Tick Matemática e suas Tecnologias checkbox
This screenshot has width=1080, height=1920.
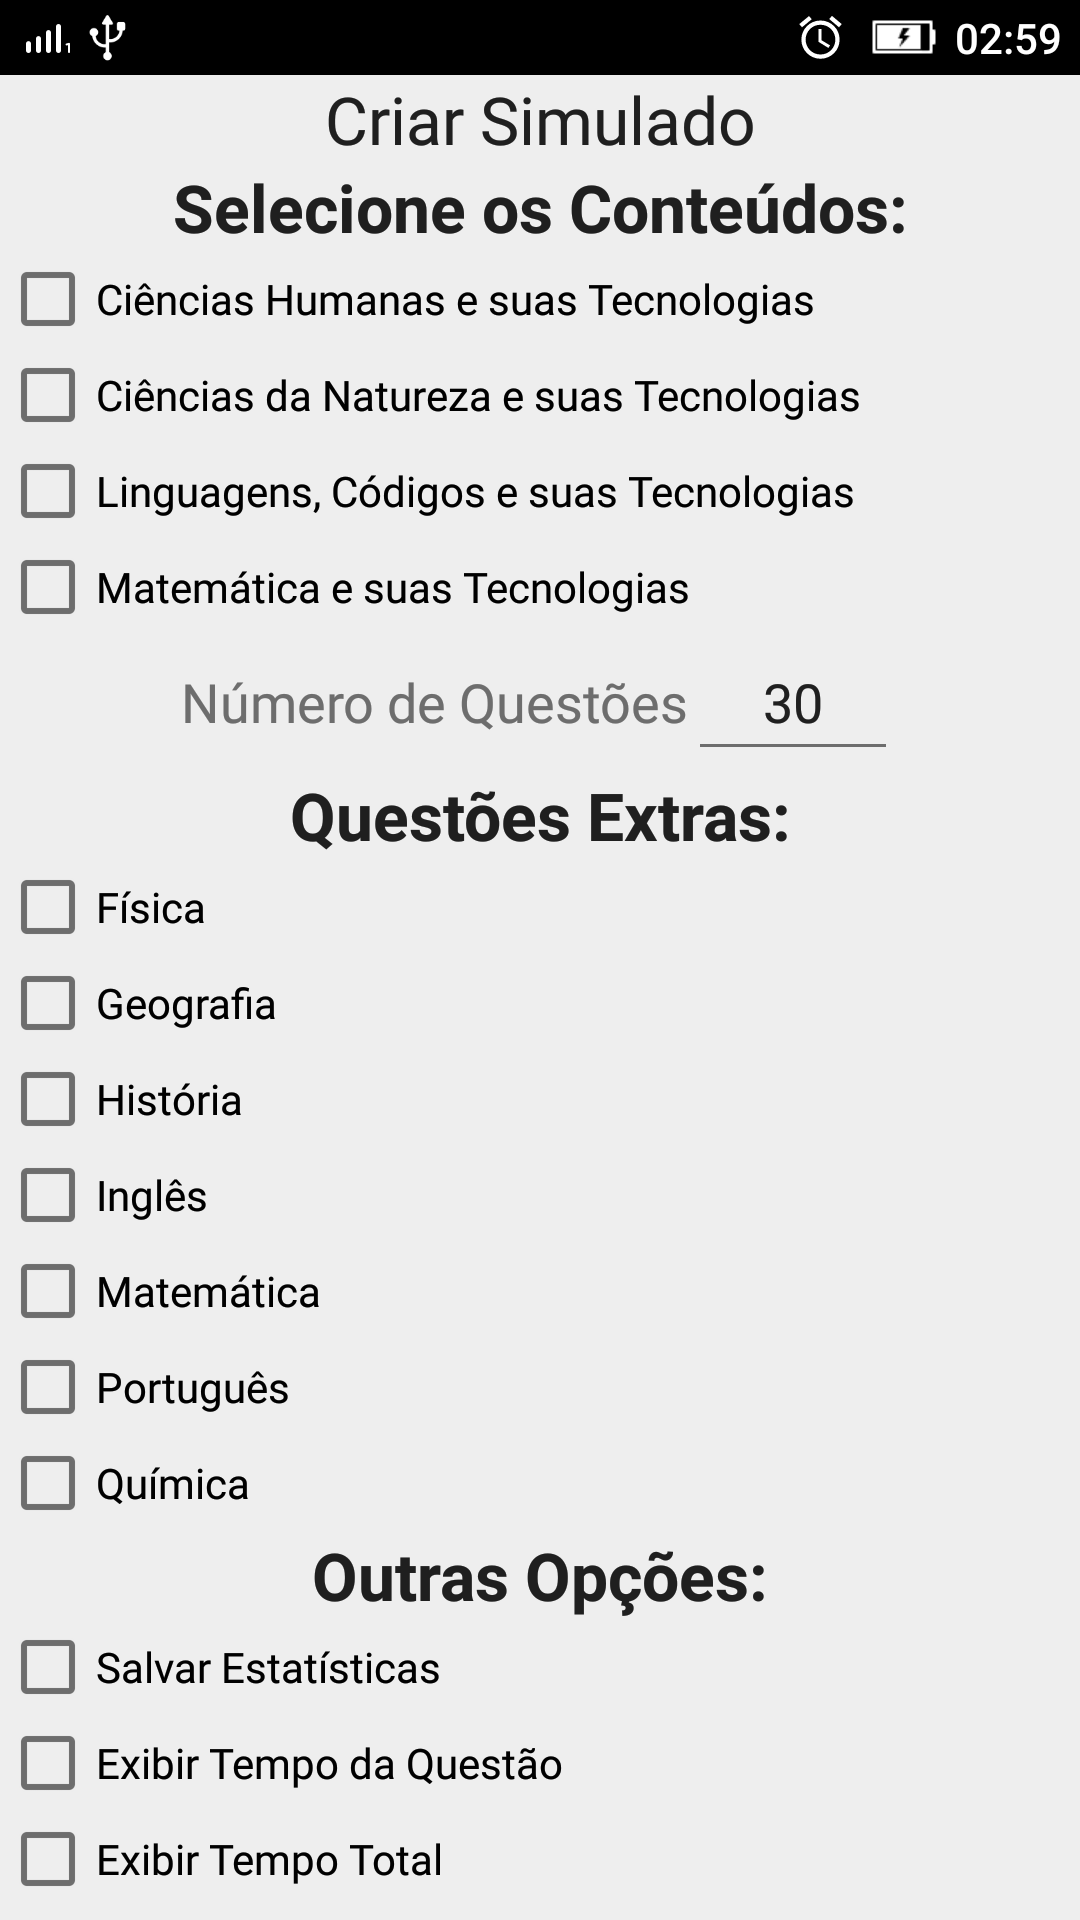[48, 587]
